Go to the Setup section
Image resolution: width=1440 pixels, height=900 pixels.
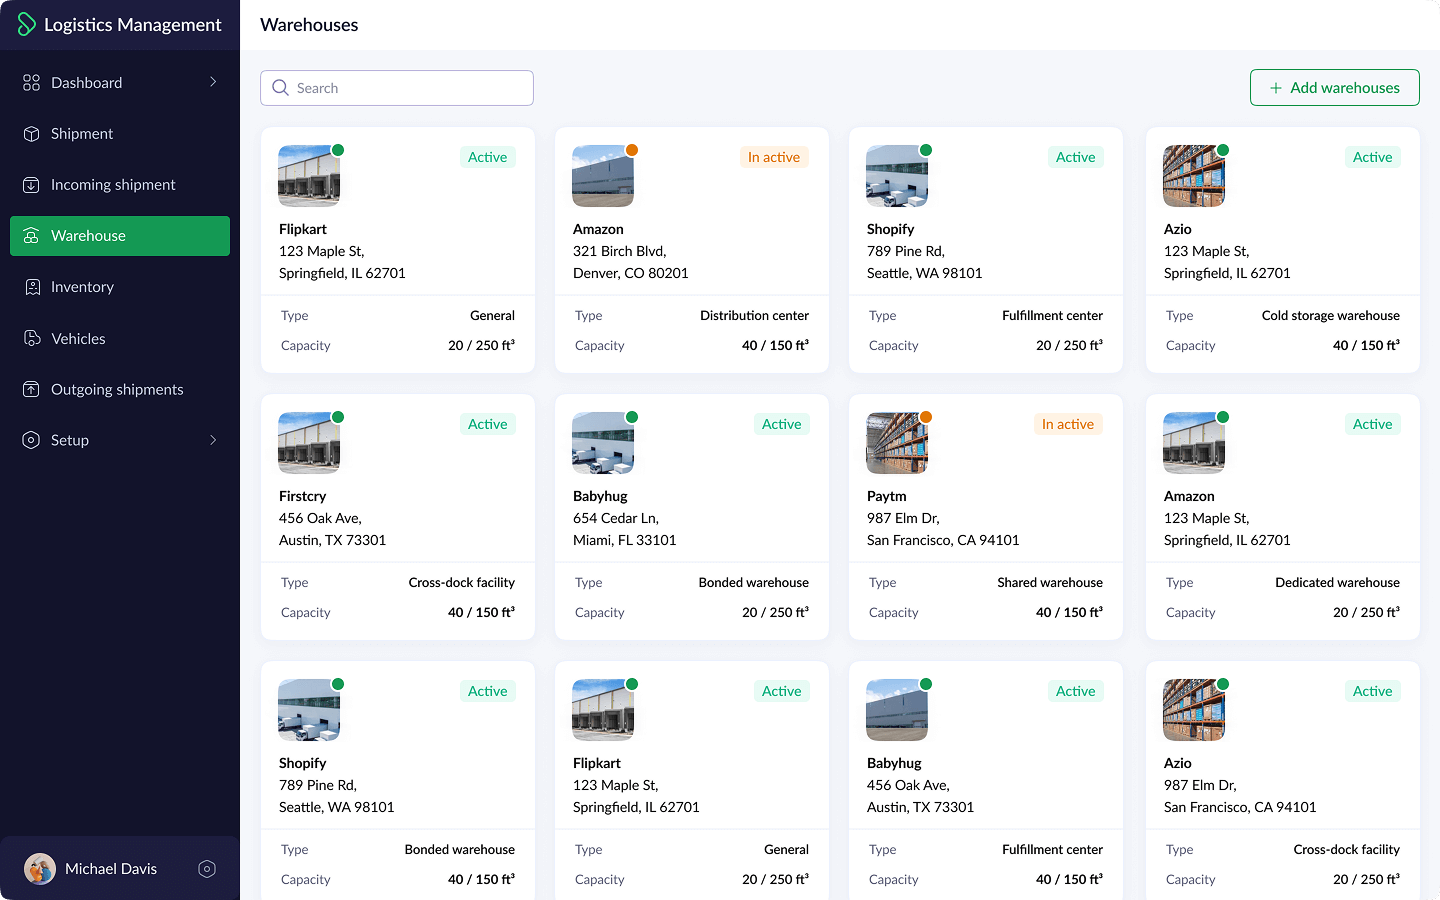click(70, 441)
